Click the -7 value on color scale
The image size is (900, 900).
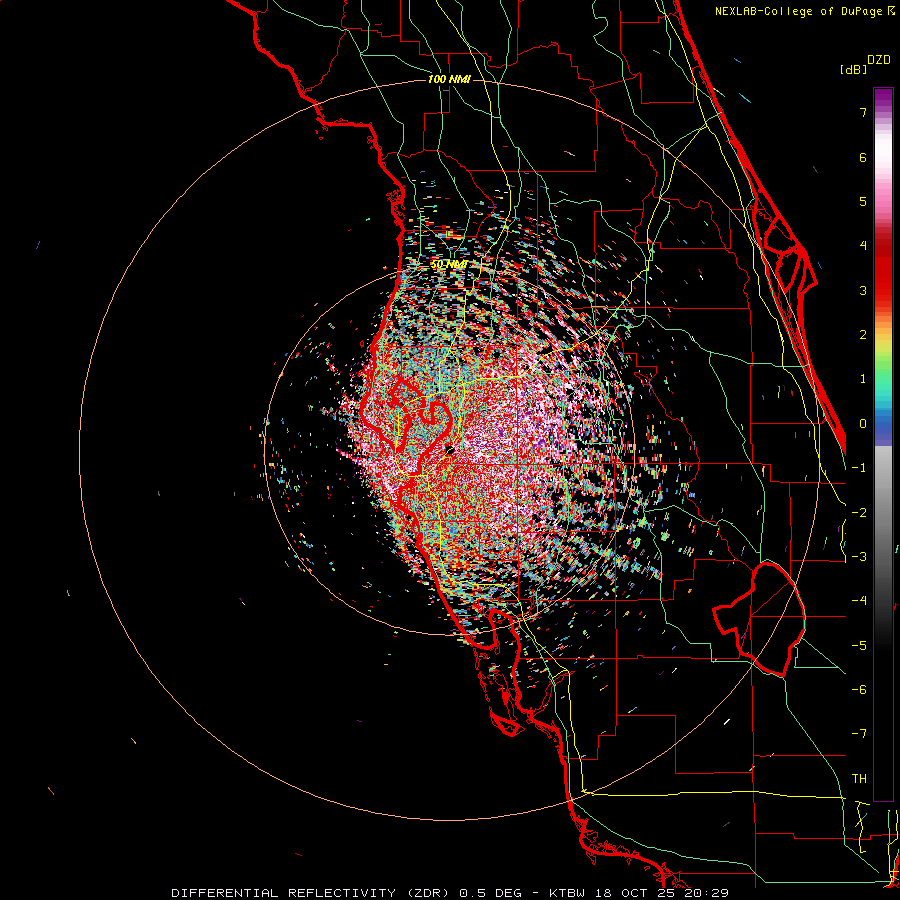pyautogui.click(x=859, y=734)
